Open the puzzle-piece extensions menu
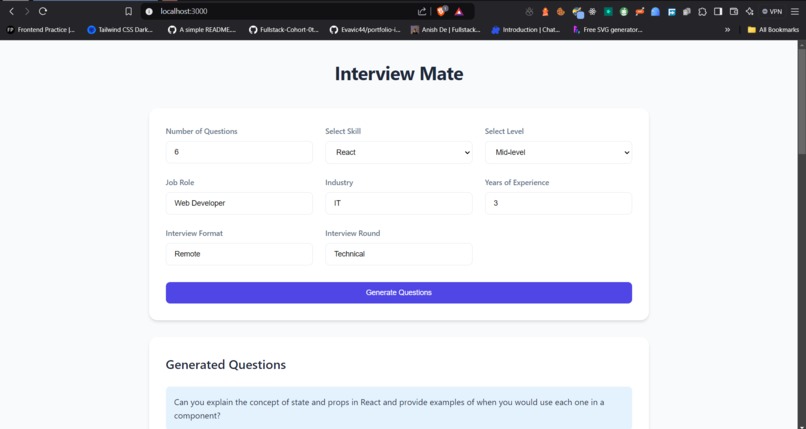Image resolution: width=806 pixels, height=429 pixels. (x=702, y=11)
